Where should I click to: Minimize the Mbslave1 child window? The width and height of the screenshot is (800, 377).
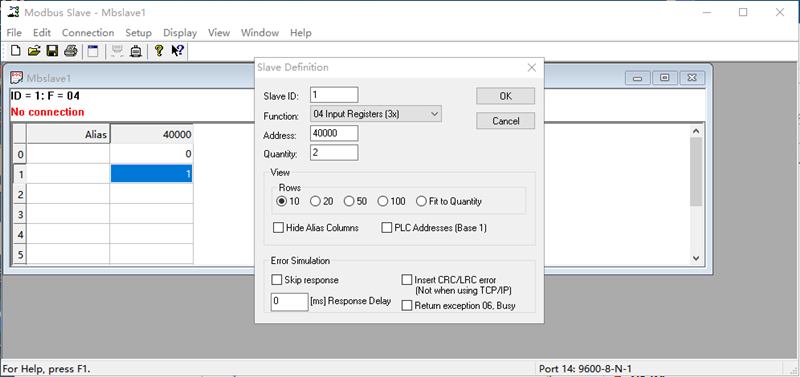pos(638,78)
